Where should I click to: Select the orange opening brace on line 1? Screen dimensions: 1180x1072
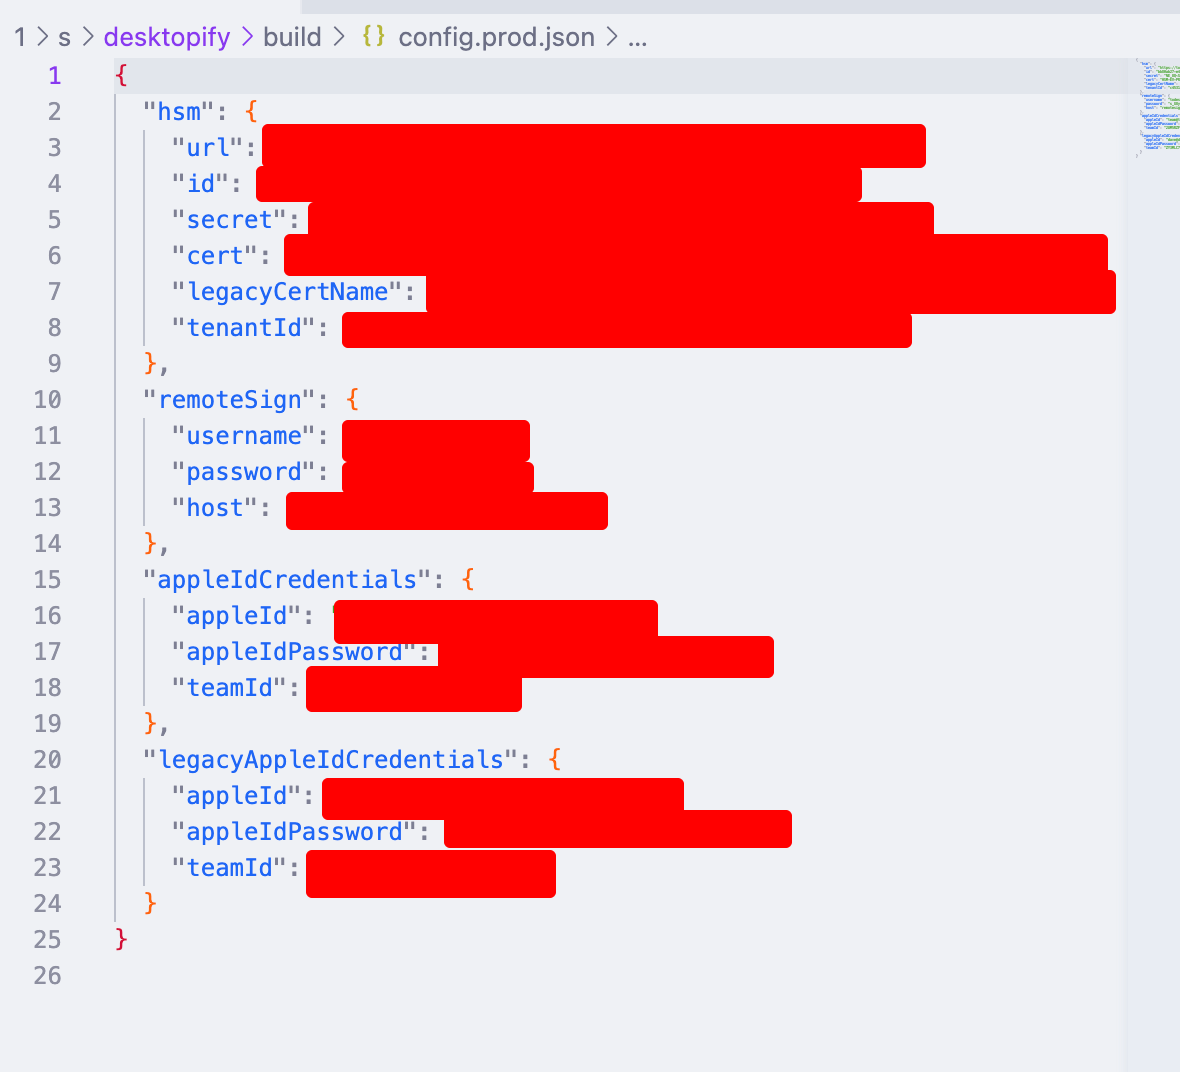(x=120, y=75)
